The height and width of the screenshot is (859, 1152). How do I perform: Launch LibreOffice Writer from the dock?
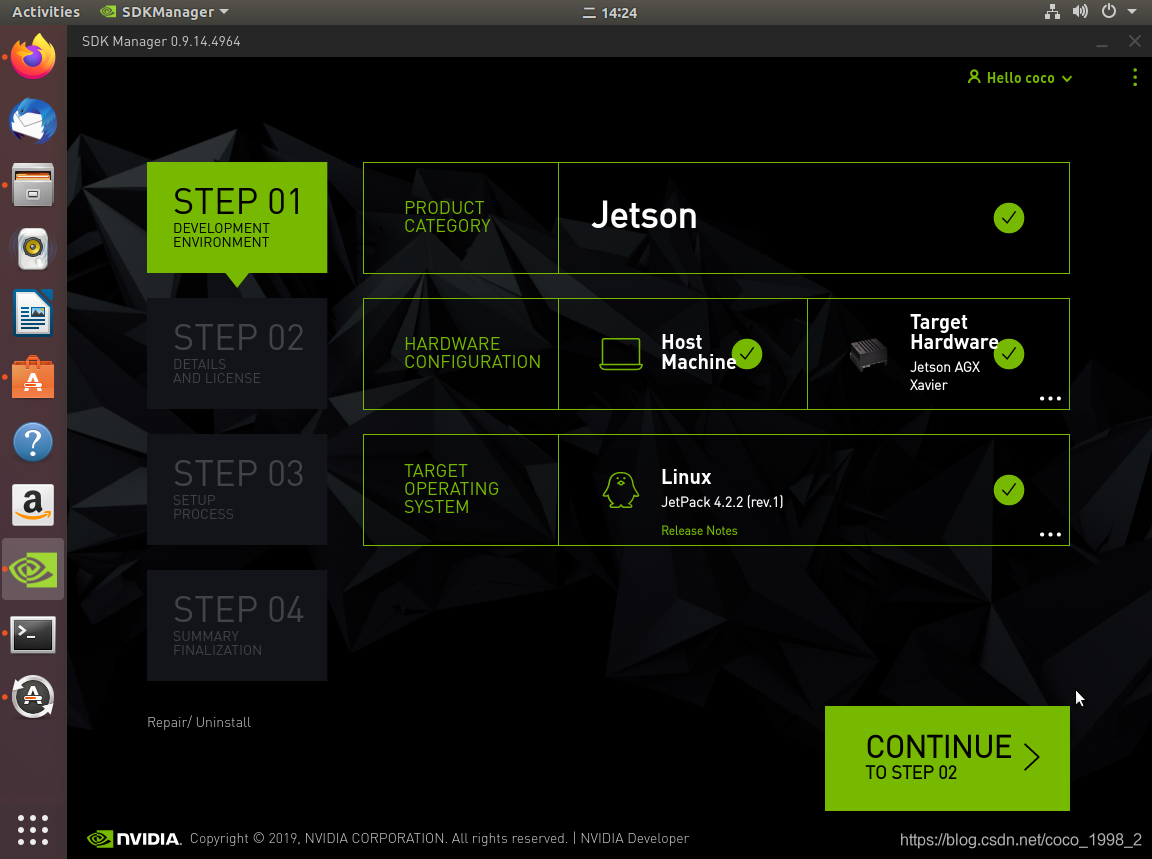point(33,313)
